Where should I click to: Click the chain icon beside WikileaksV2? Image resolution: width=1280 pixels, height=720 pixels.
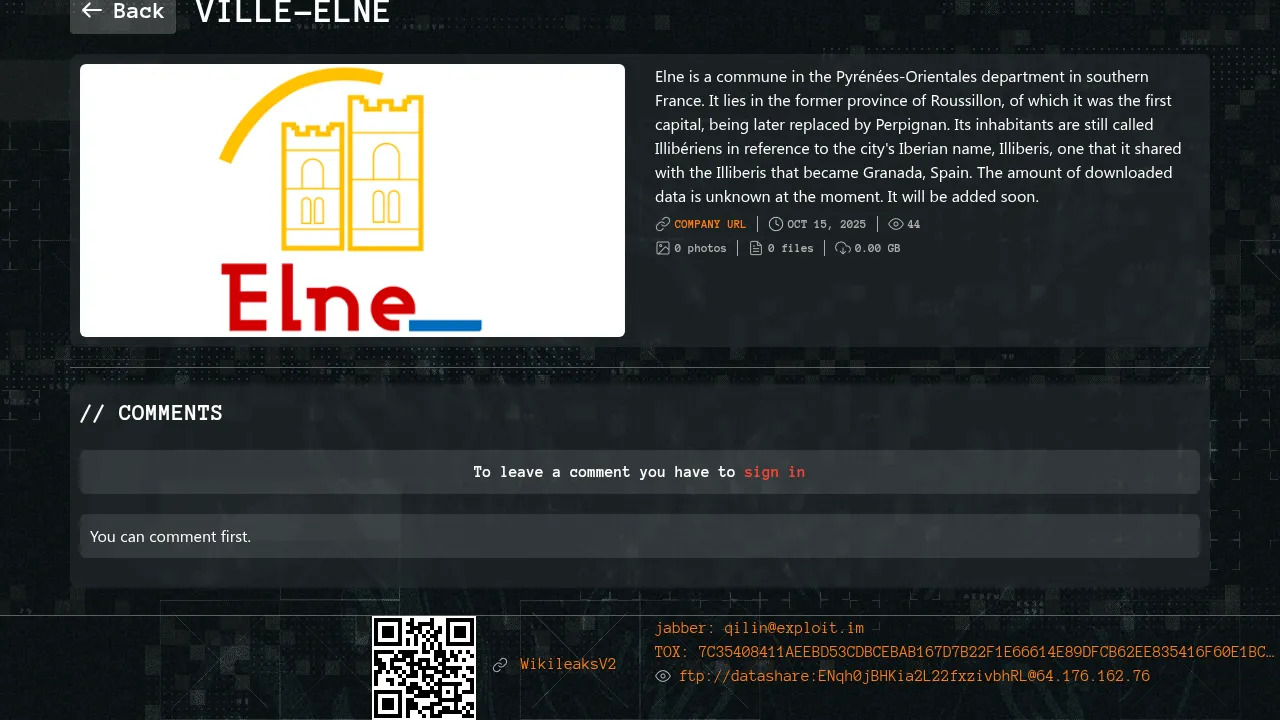500,665
